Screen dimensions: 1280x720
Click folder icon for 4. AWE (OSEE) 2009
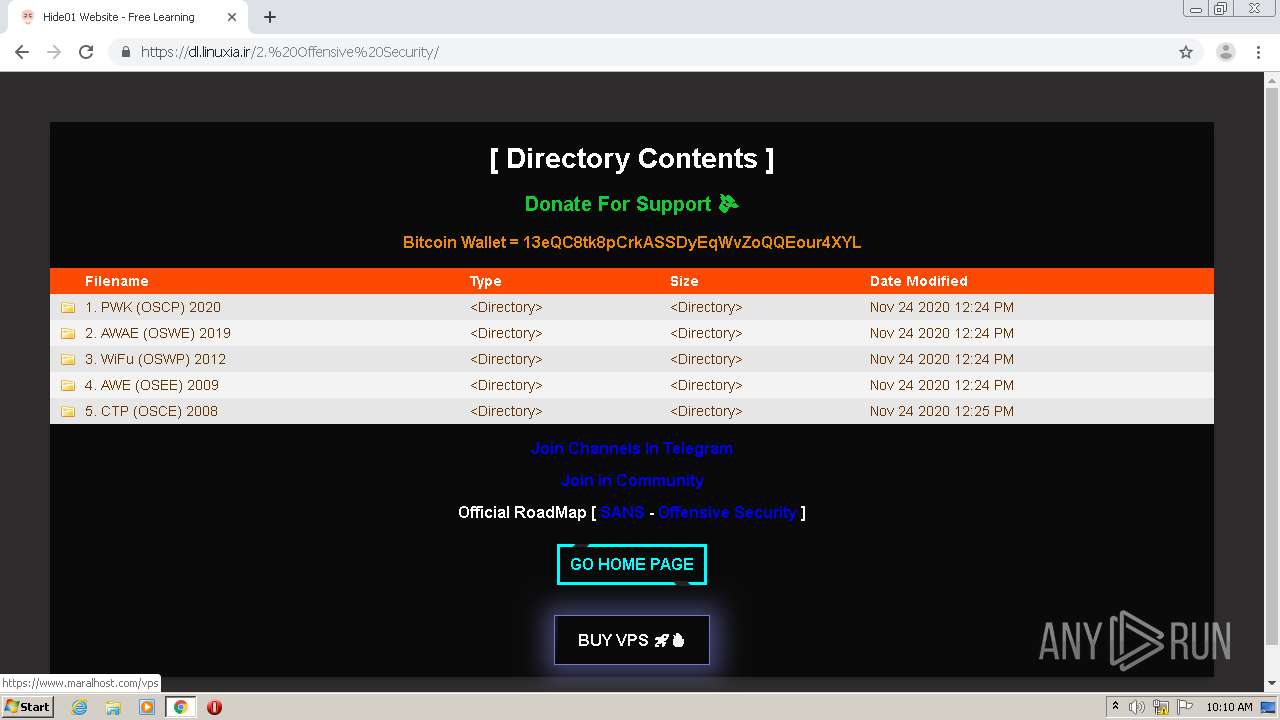point(68,385)
